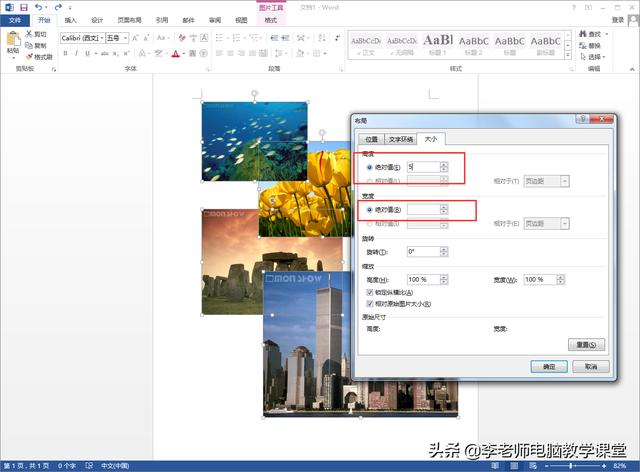The height and width of the screenshot is (472, 640).
Task: Click the Redo arrow icon
Action: [x=58, y=7]
